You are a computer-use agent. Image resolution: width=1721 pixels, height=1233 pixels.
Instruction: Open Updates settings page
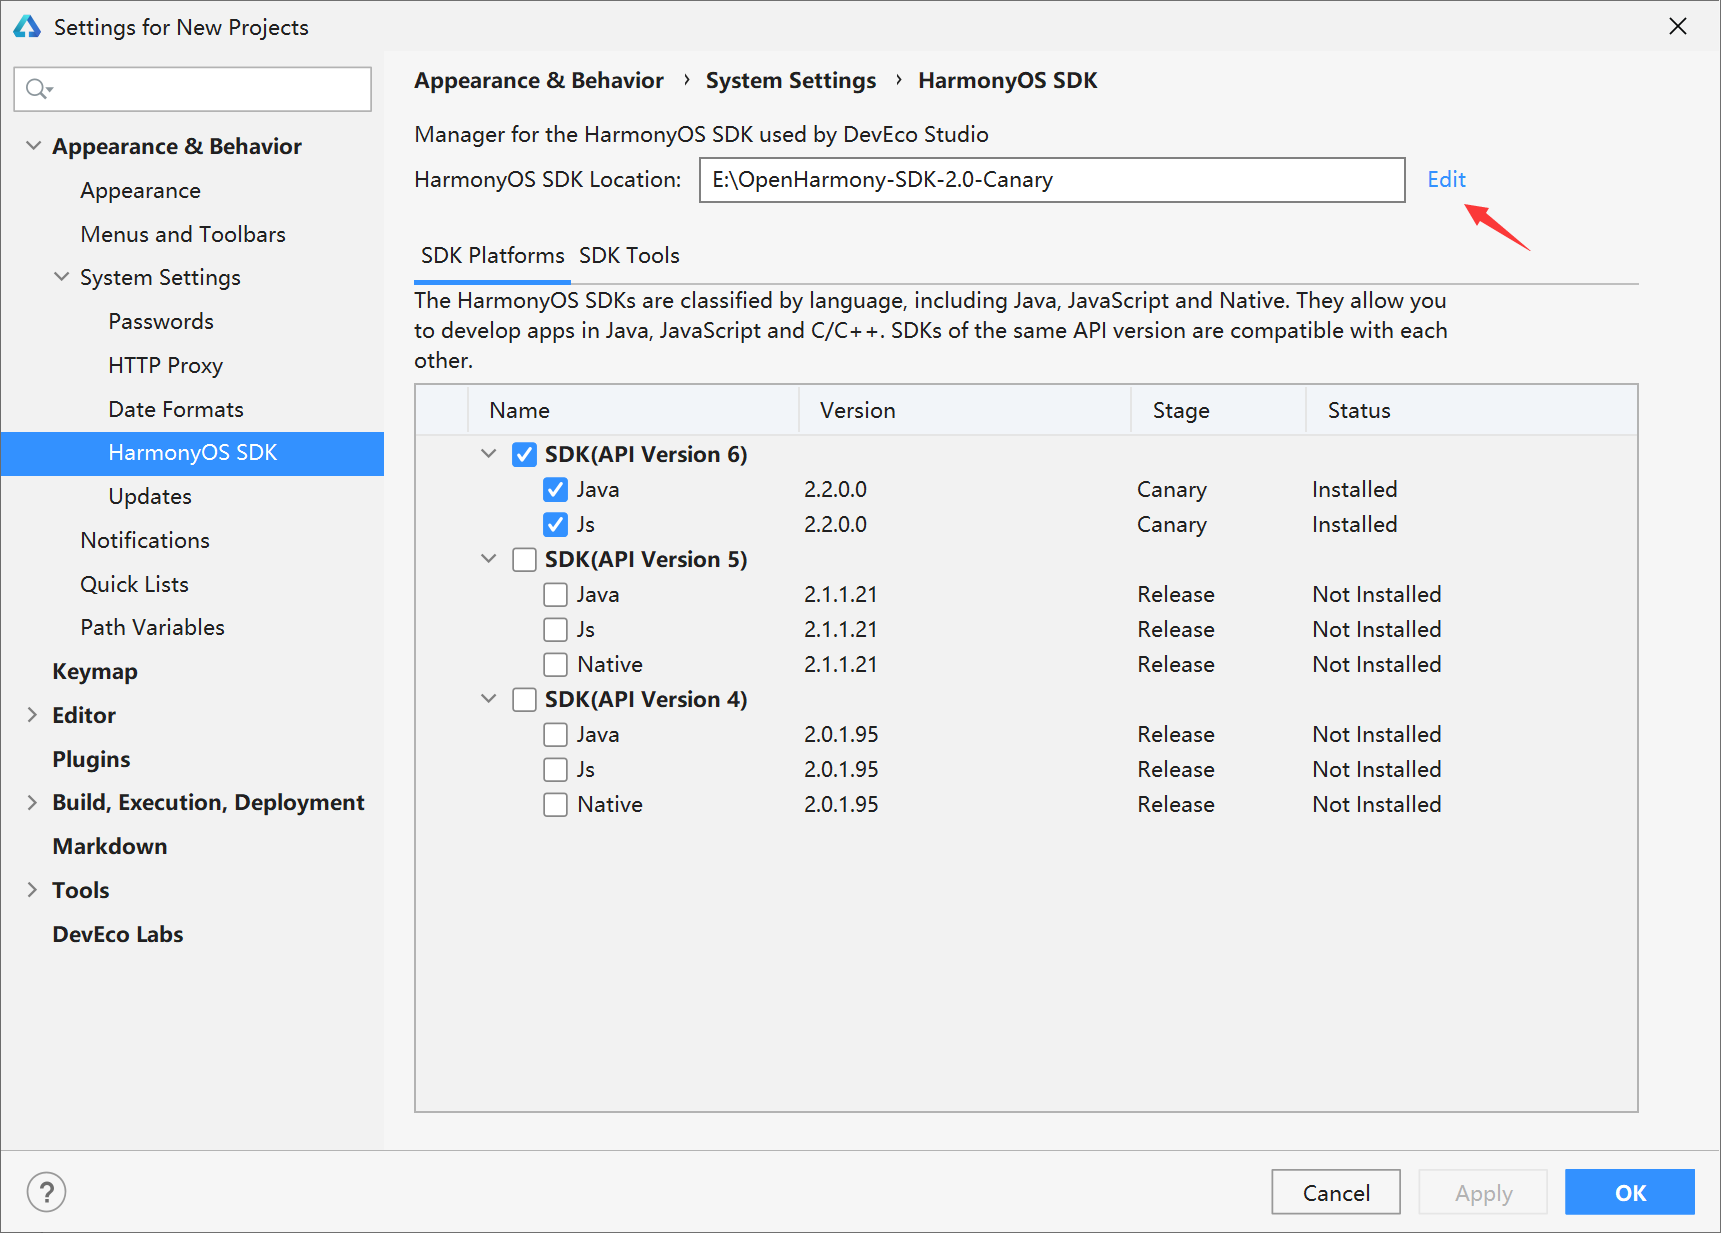[x=150, y=496]
